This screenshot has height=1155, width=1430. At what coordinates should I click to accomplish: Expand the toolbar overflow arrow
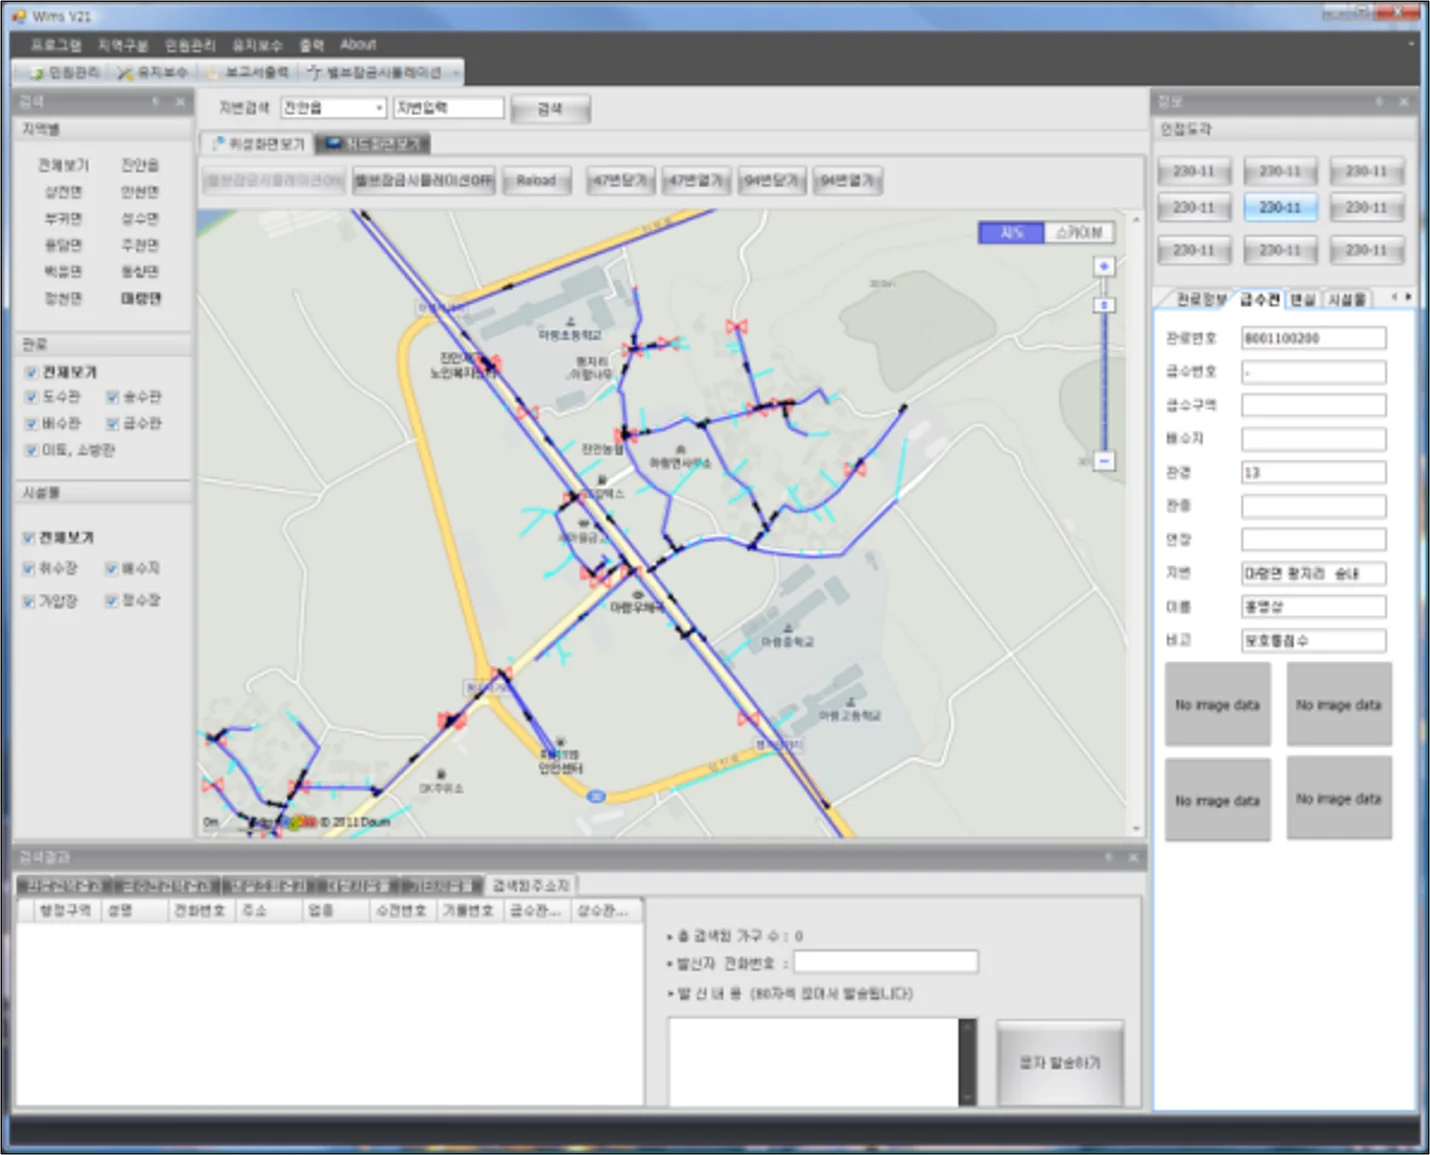tap(456, 73)
